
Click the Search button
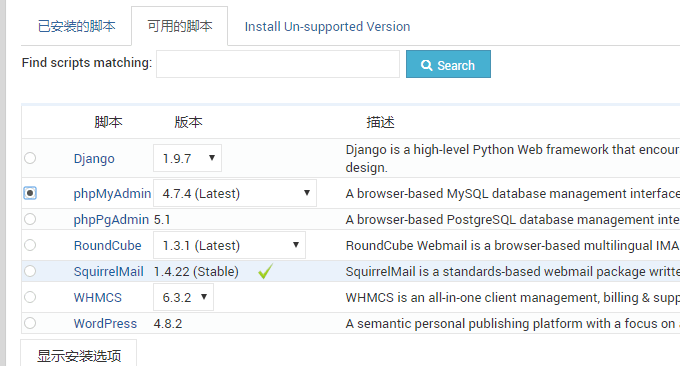pos(448,64)
